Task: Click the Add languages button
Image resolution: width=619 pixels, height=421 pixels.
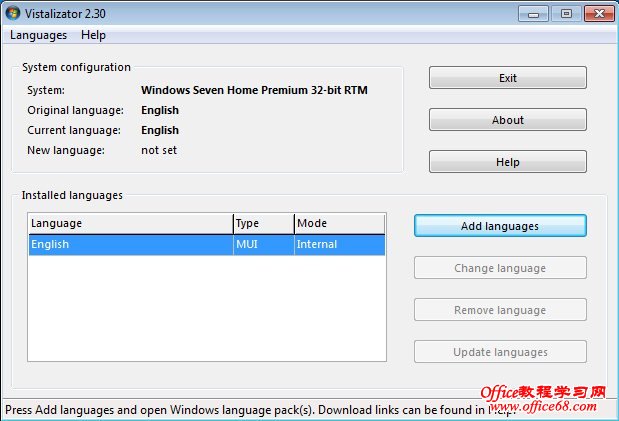Action: point(500,226)
